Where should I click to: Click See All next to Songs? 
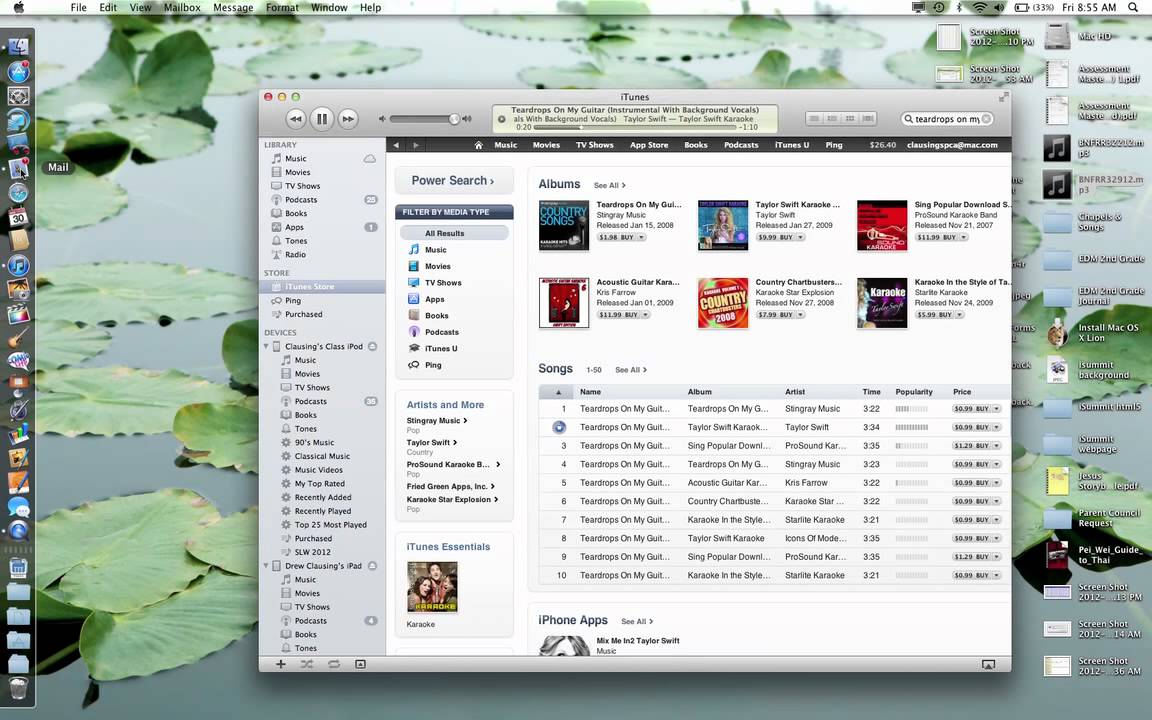(x=630, y=370)
